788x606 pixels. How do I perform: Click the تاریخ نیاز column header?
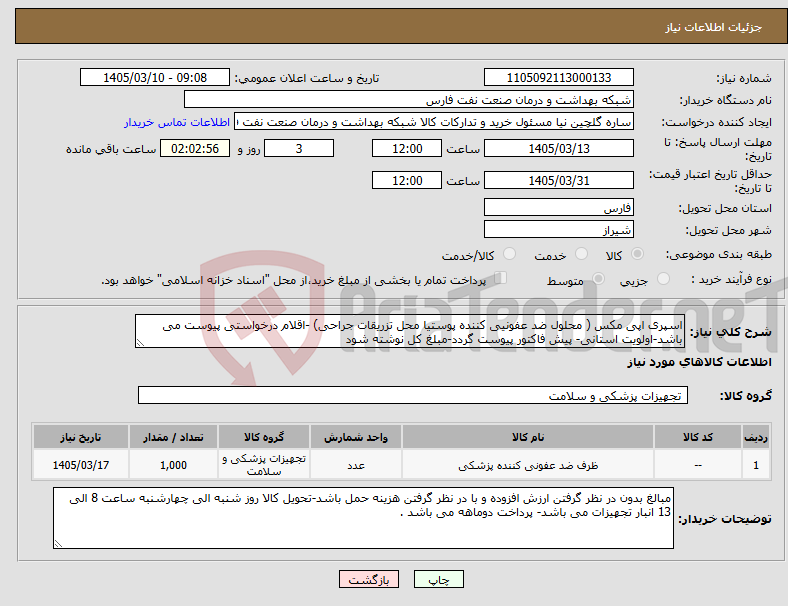point(81,437)
